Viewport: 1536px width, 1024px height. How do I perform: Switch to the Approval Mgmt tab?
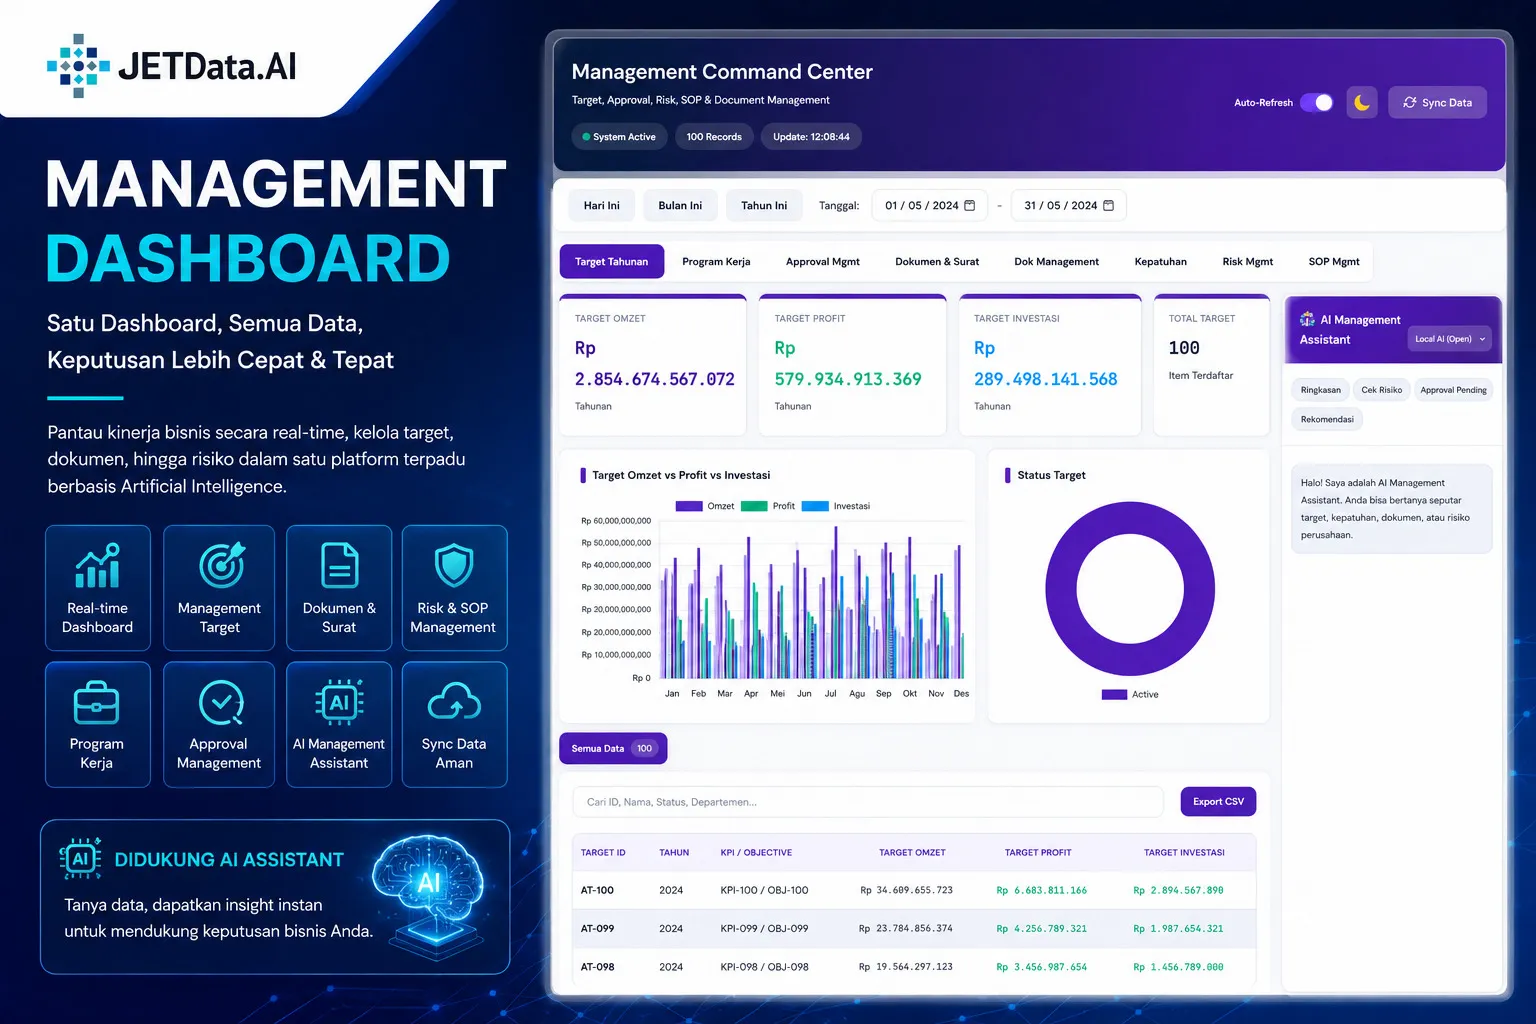coord(822,261)
